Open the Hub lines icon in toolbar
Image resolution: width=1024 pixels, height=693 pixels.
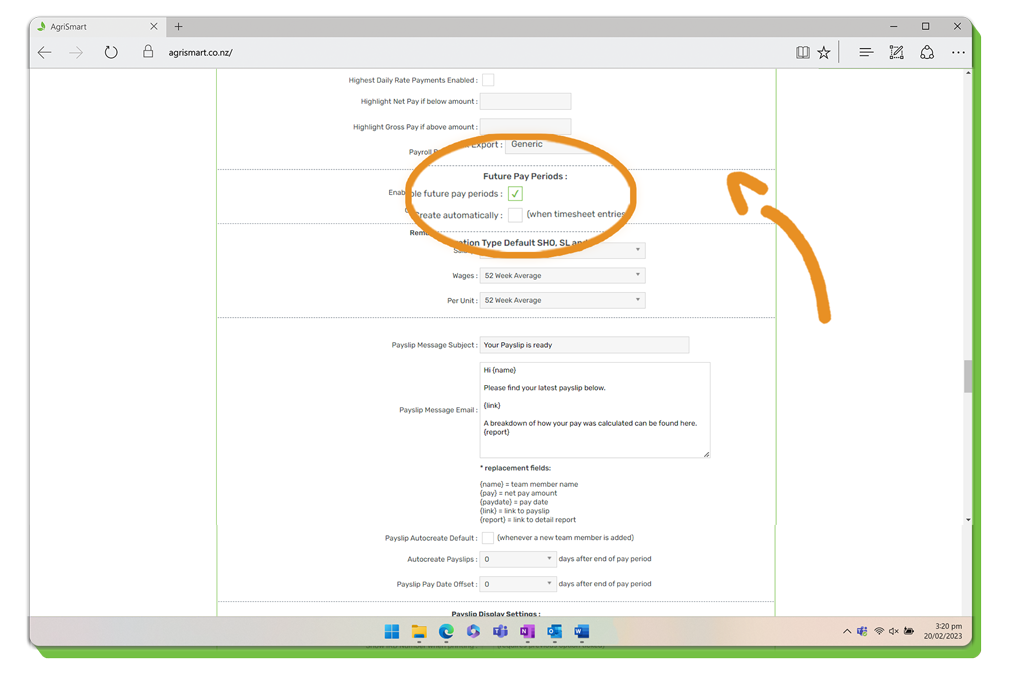(x=866, y=53)
